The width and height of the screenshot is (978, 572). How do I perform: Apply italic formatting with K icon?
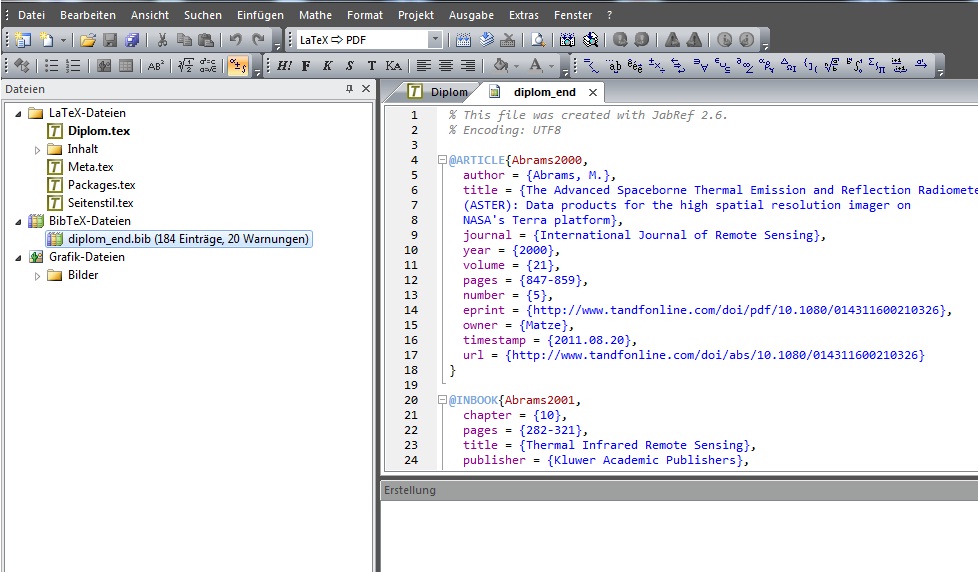coord(328,66)
